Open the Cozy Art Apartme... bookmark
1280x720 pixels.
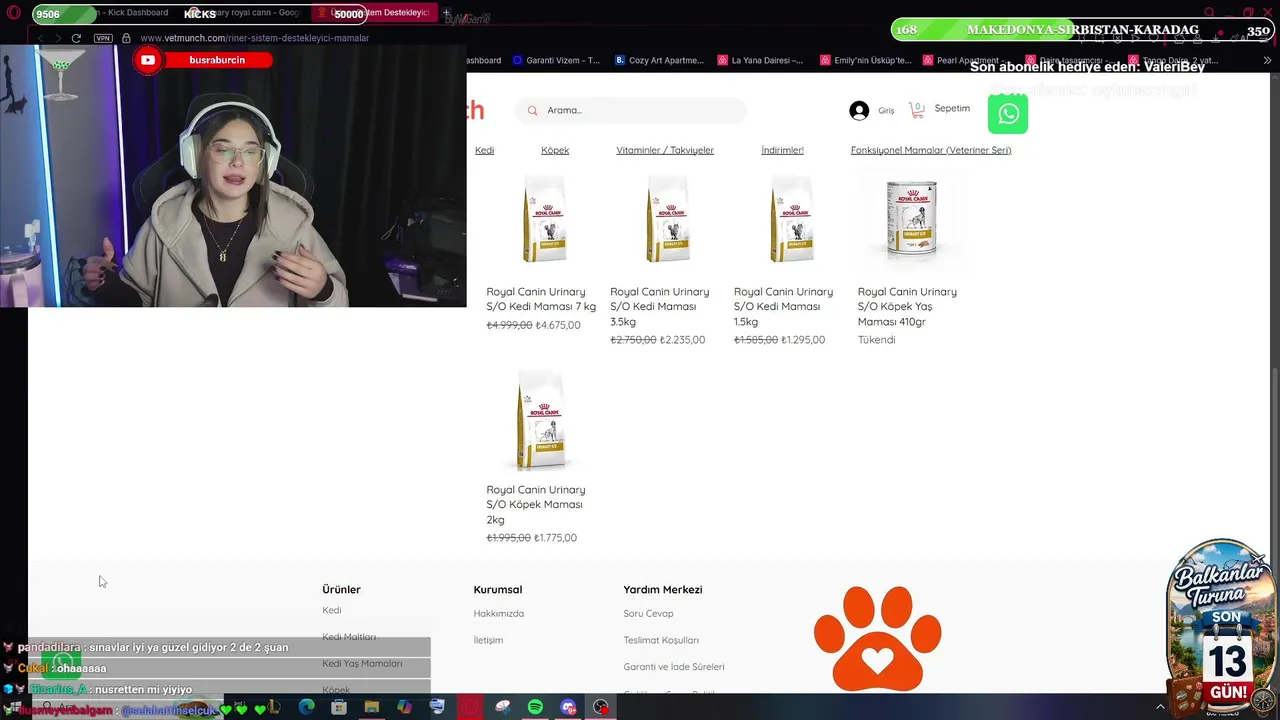tap(659, 60)
